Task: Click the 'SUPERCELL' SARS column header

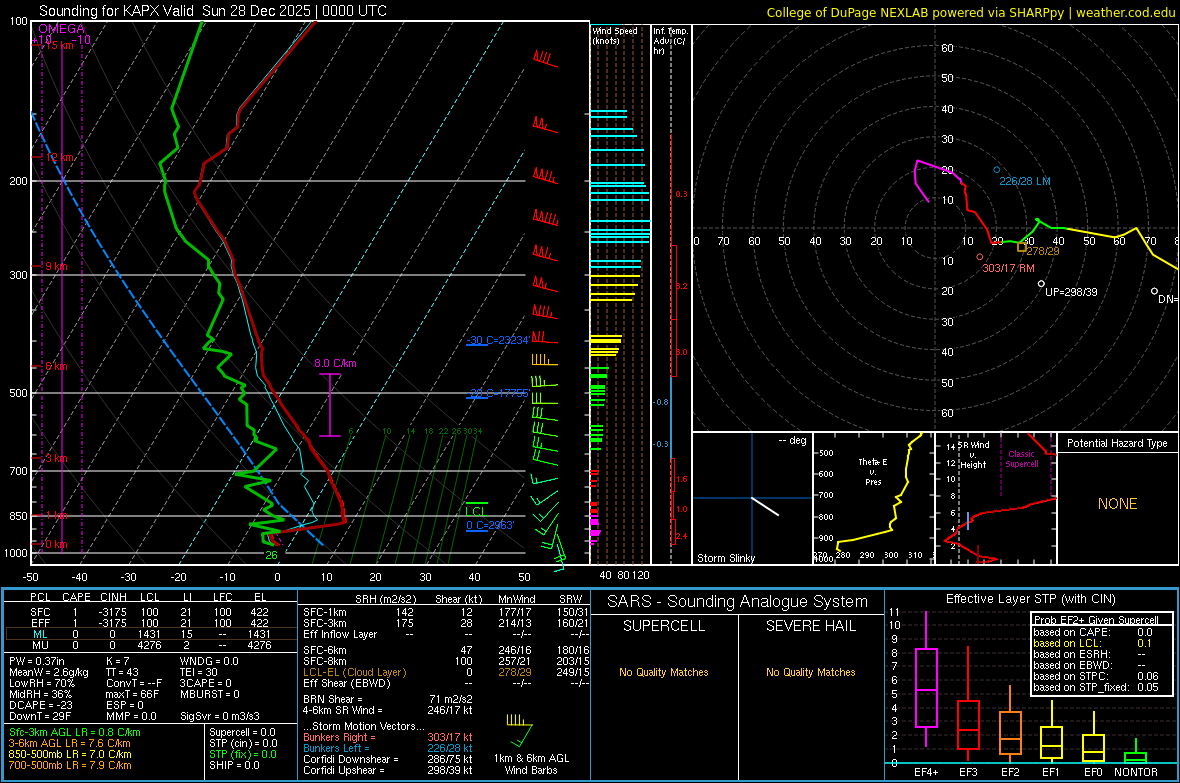Action: pos(664,626)
